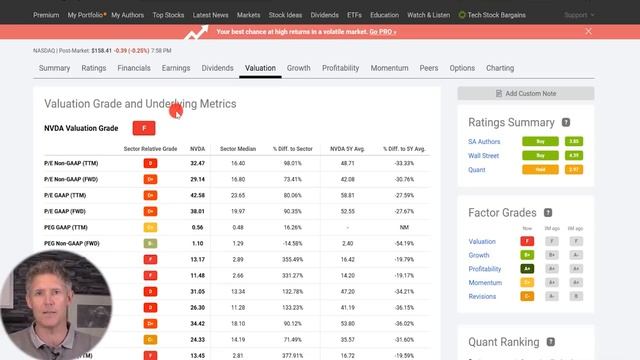Image resolution: width=640 pixels, height=360 pixels.
Task: Click the current Valuation F grade badge
Action: click(527, 241)
